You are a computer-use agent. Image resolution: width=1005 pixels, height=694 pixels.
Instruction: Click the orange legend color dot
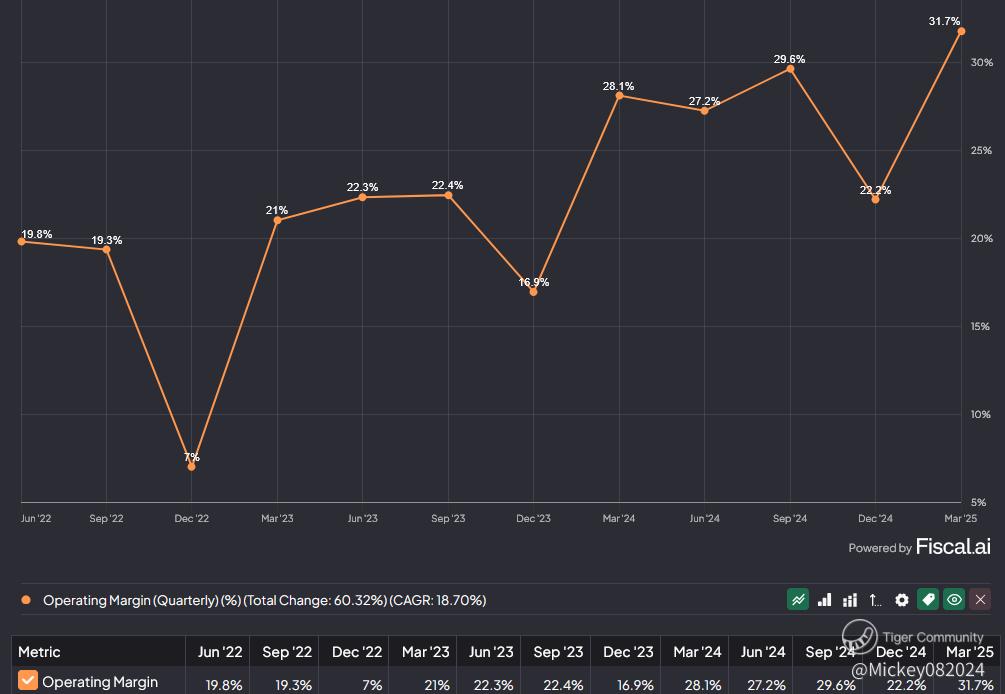[x=26, y=601]
